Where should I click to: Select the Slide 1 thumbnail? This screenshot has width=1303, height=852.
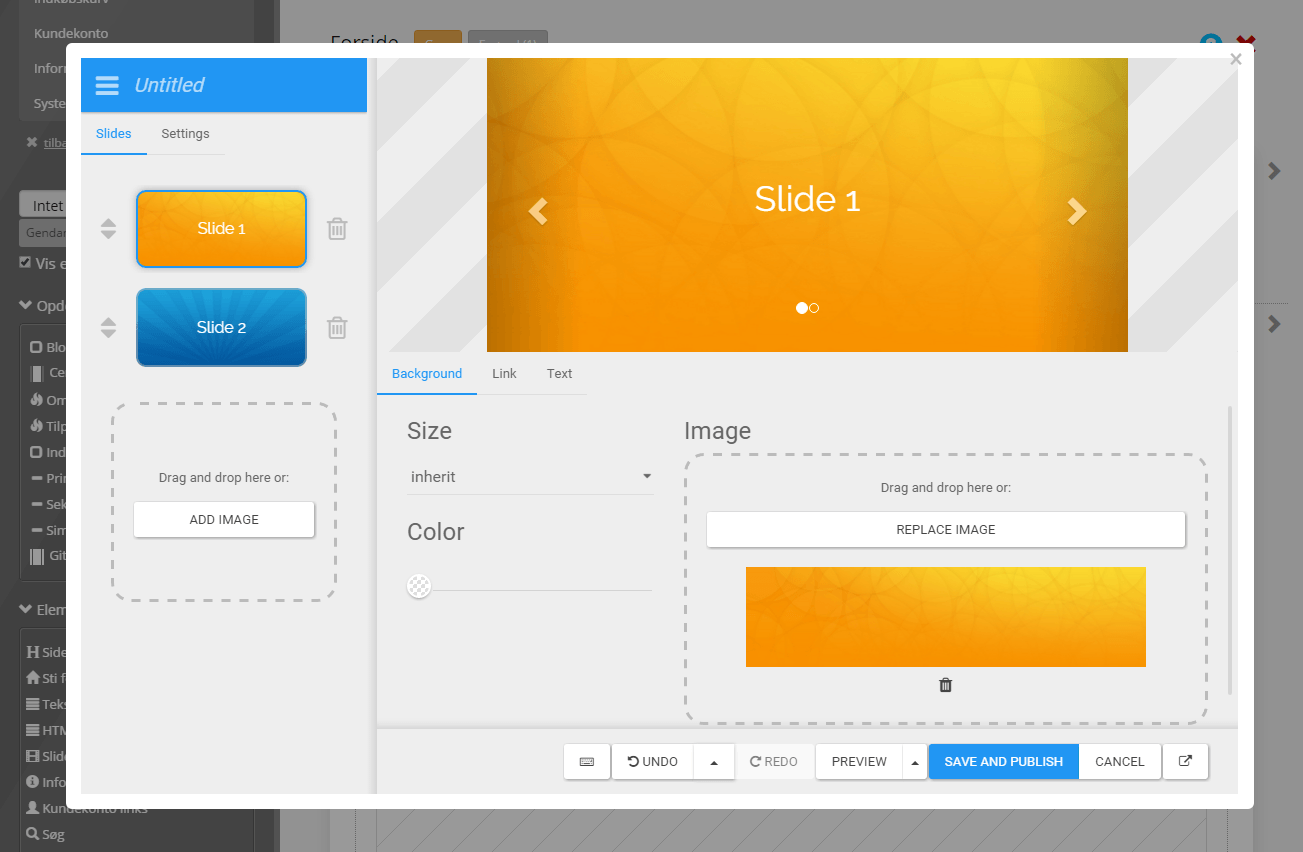point(221,229)
